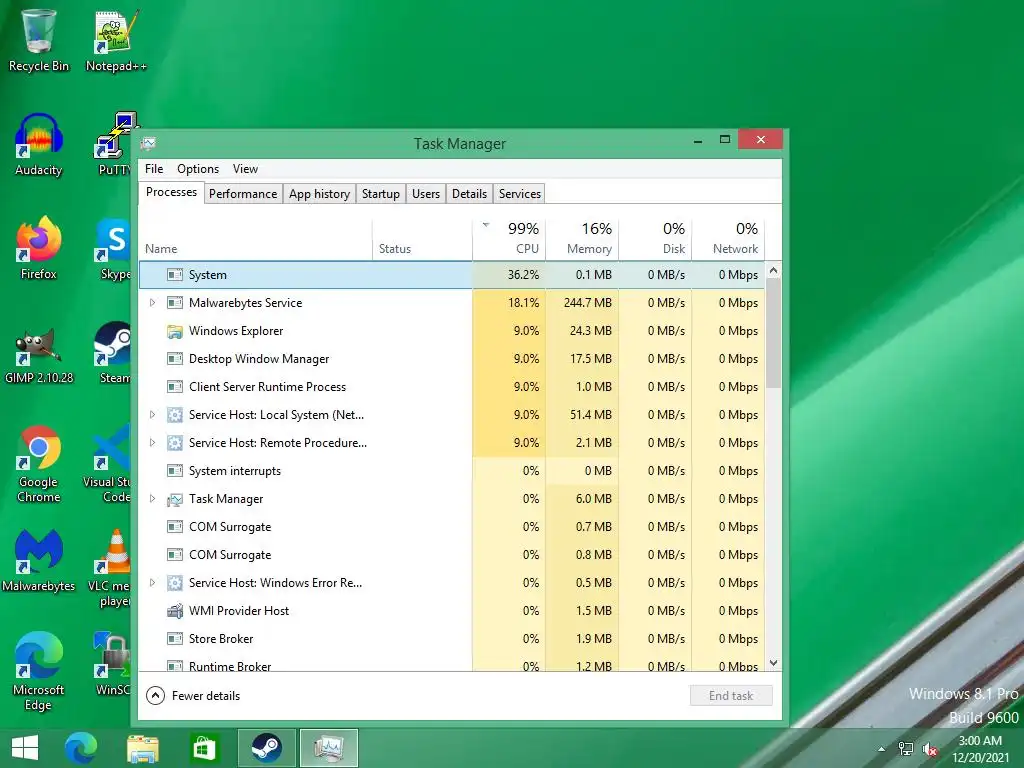Switch to the Users tab

(426, 194)
